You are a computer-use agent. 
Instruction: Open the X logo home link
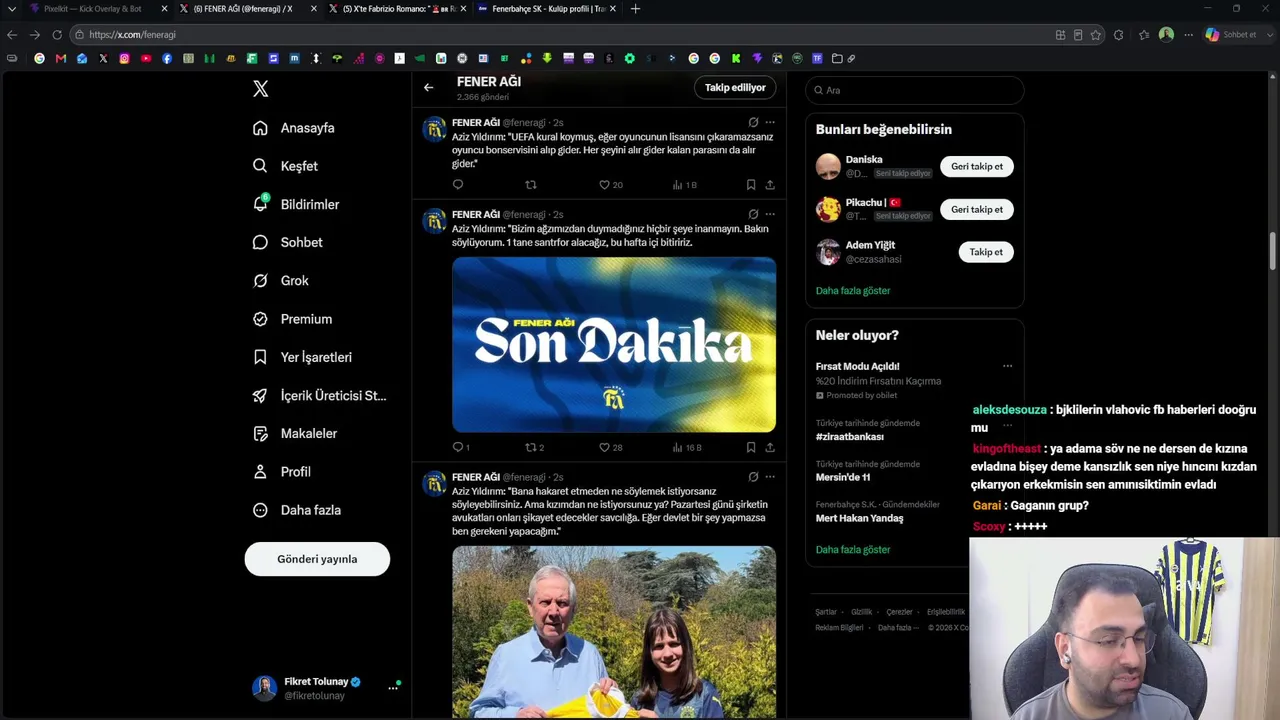click(261, 89)
